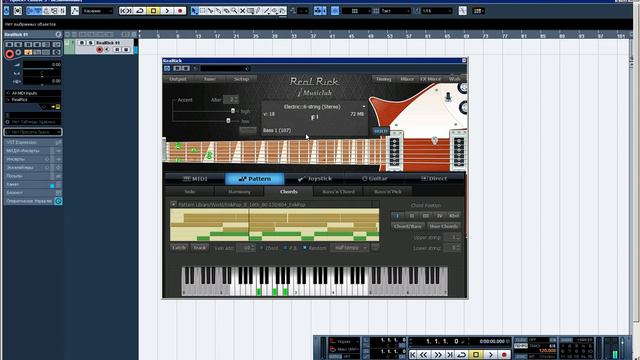
Task: Toggle monitor on RealRick 01 track
Action: 107,50
